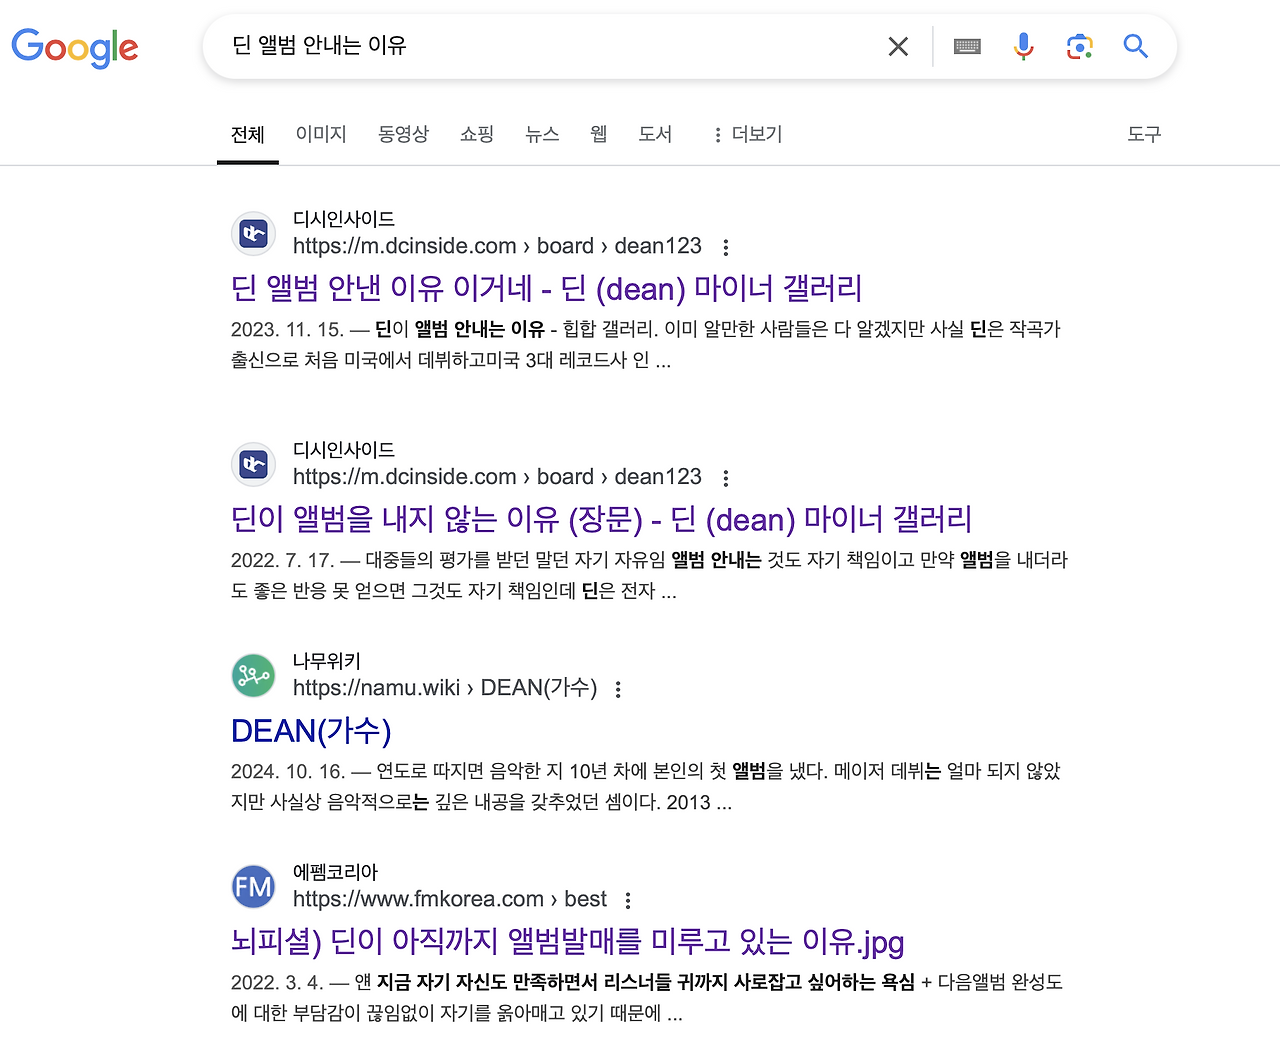Open three-dot menu on first dcinside result
The width and height of the screenshot is (1280, 1057).
tap(725, 246)
